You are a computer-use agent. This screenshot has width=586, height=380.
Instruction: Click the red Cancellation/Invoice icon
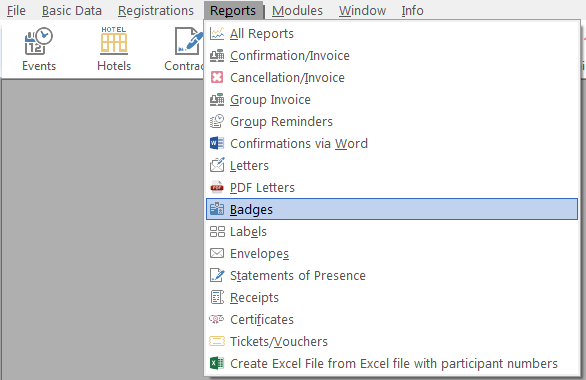(x=217, y=77)
